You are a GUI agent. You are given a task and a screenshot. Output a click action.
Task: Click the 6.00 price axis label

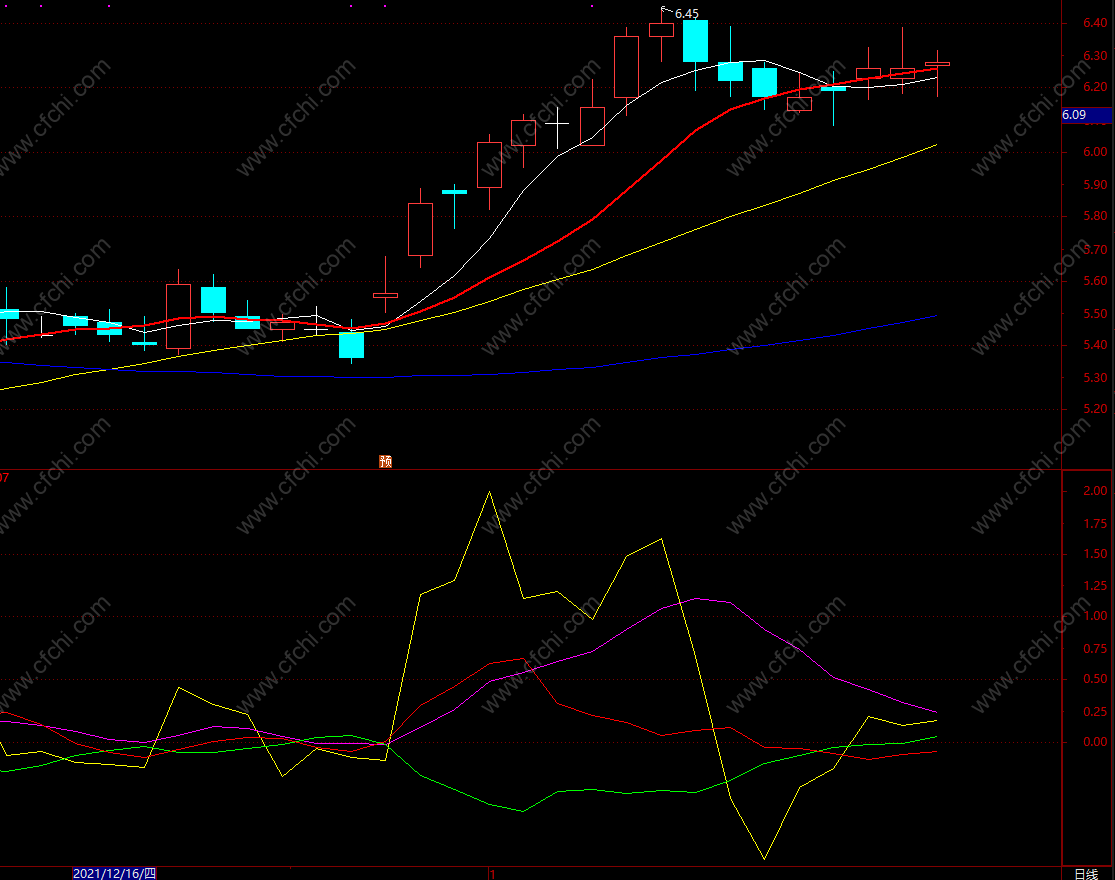pyautogui.click(x=1095, y=151)
